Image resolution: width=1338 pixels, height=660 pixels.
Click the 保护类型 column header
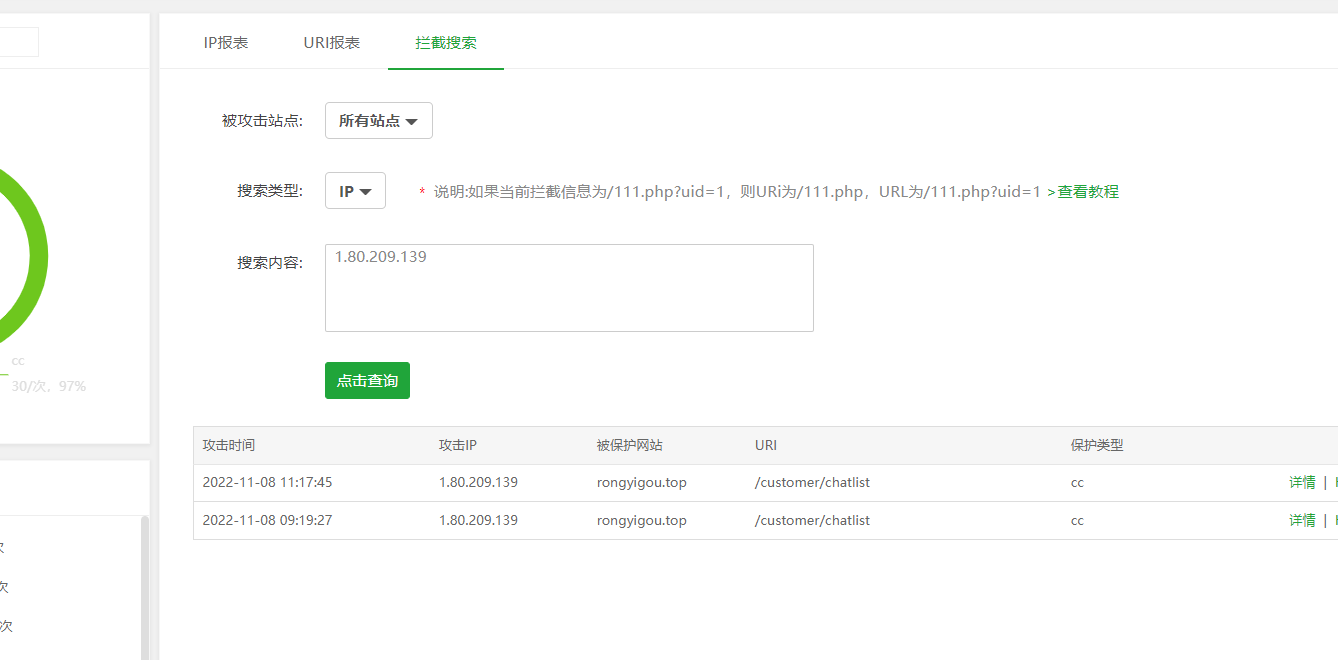[x=1097, y=445]
